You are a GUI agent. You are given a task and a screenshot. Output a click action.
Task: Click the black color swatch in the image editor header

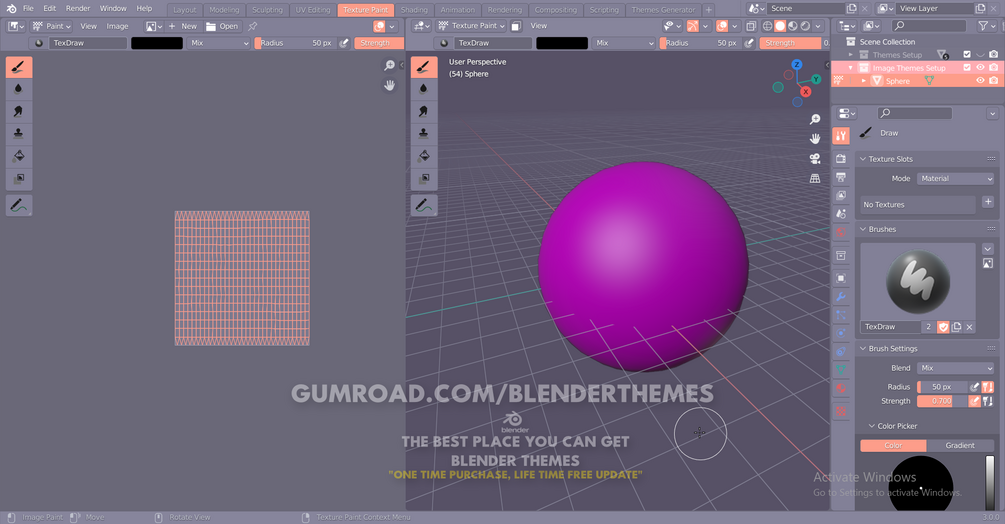(157, 43)
